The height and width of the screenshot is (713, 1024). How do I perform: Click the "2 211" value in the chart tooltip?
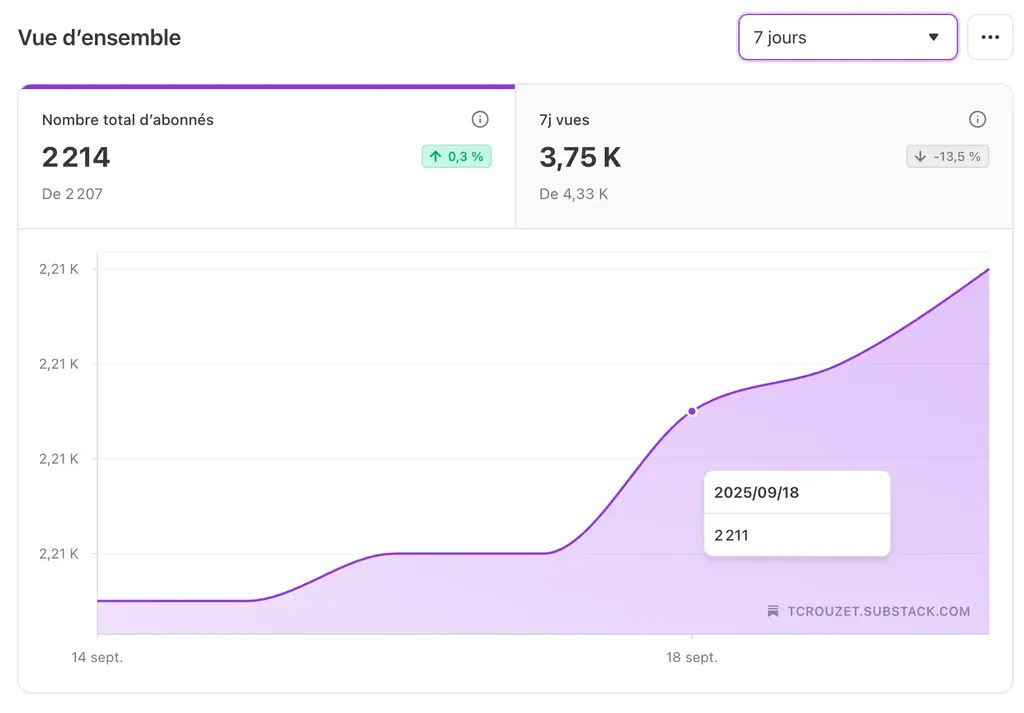click(x=731, y=535)
